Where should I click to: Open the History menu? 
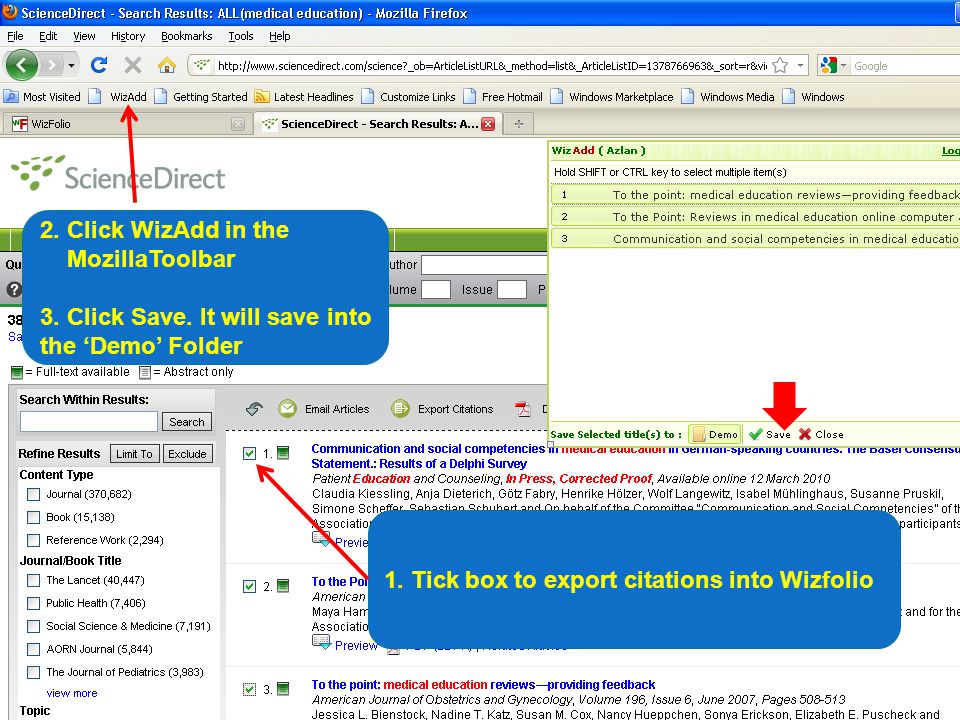point(128,36)
